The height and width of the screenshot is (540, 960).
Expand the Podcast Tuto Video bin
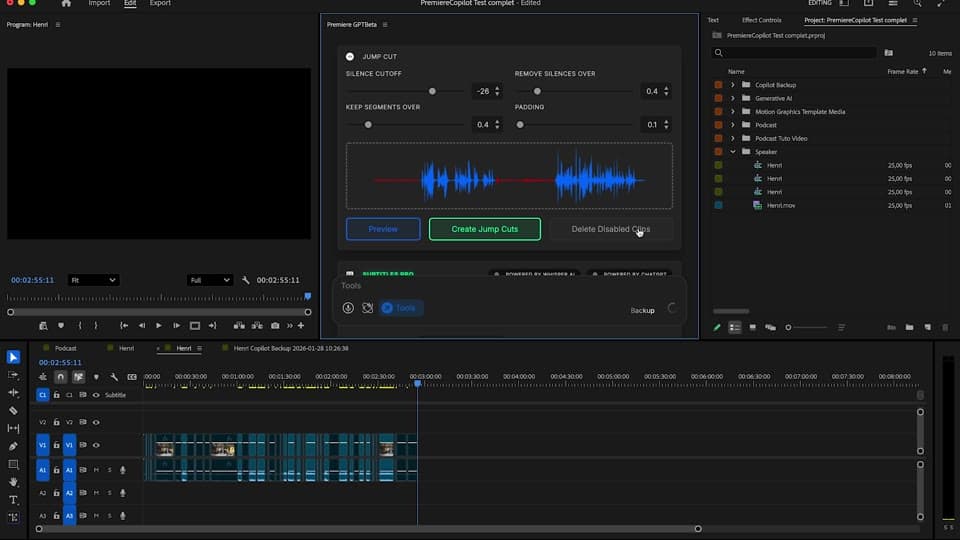[x=732, y=138]
